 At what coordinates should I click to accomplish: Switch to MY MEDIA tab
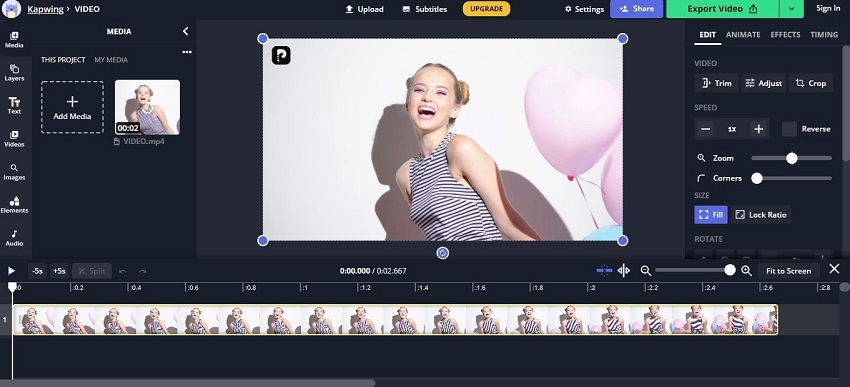coord(111,60)
